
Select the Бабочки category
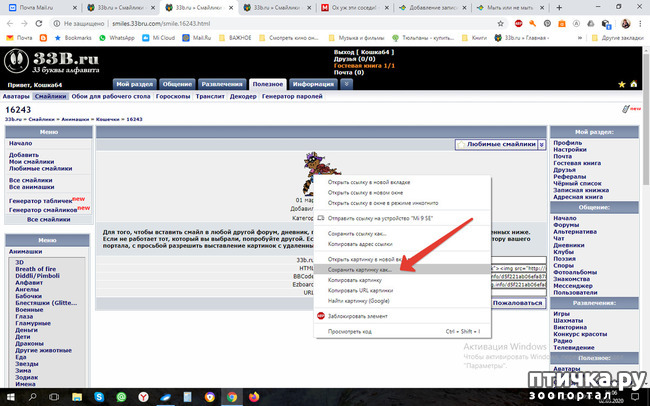click(28, 296)
